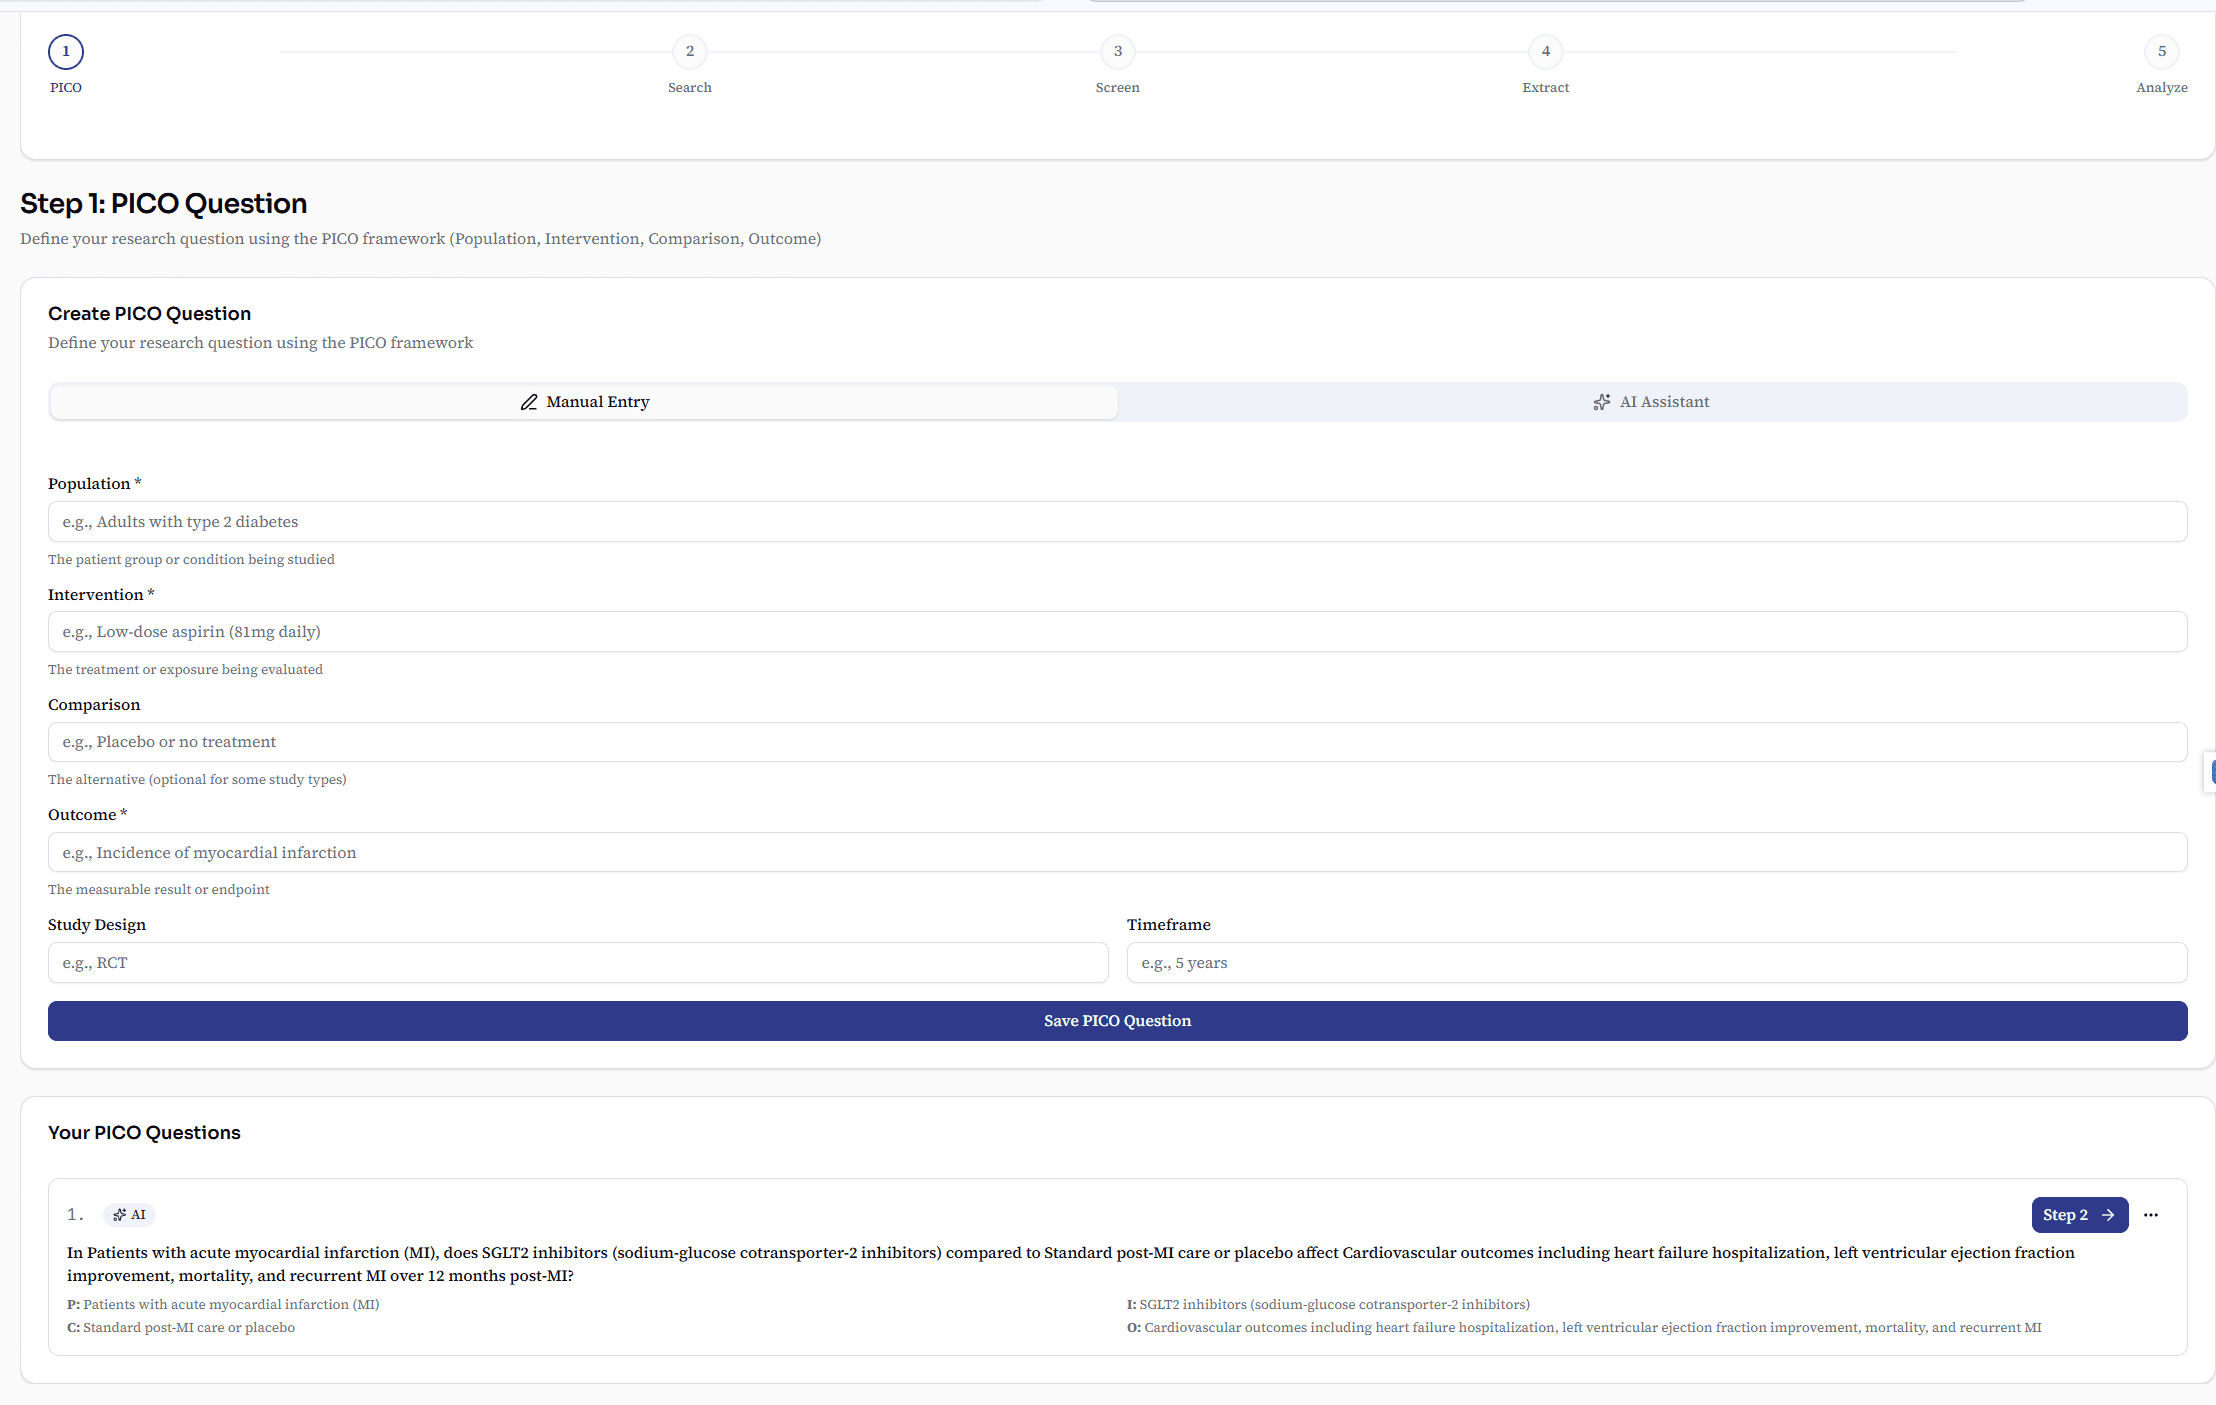Click the Comparison input box
This screenshot has width=2216, height=1405.
(1117, 742)
